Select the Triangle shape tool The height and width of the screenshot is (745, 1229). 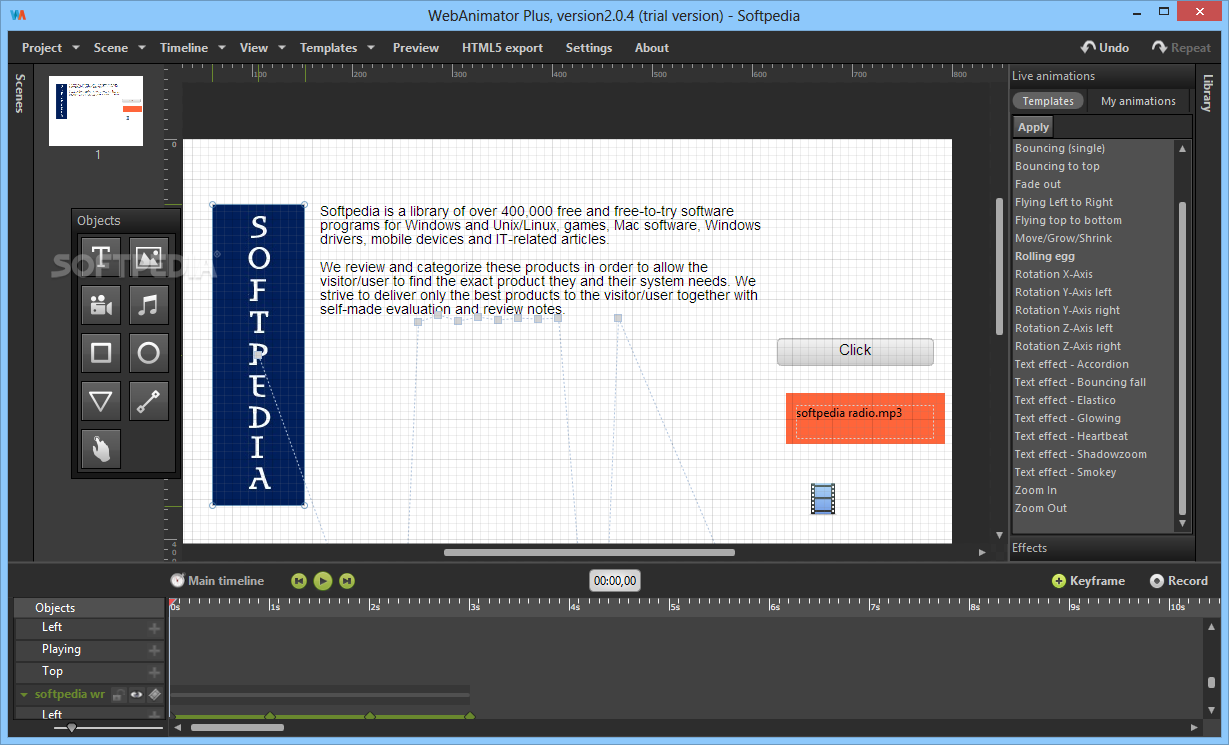click(x=101, y=401)
